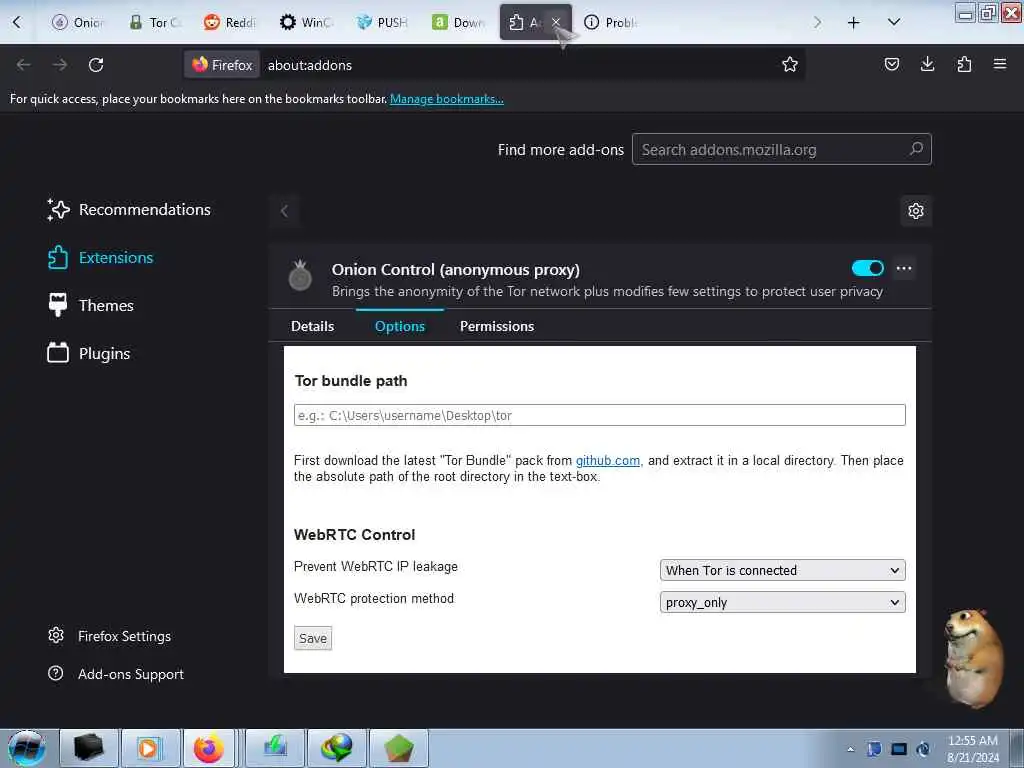Select Extensions in the sidebar
The width and height of the screenshot is (1024, 768).
coord(101,257)
